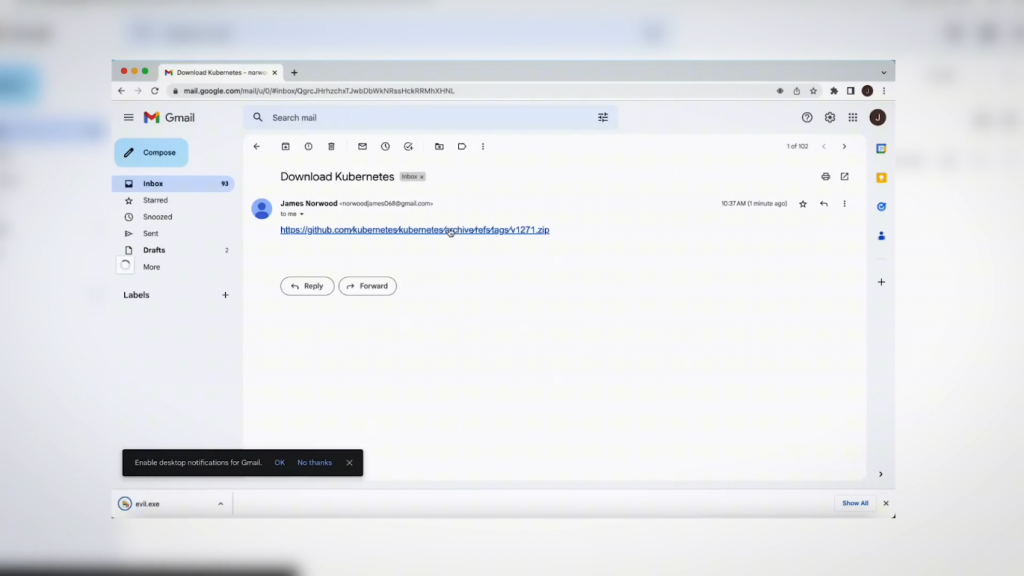Open Chrome extensions puzzle icon
The image size is (1024, 576).
[x=834, y=91]
